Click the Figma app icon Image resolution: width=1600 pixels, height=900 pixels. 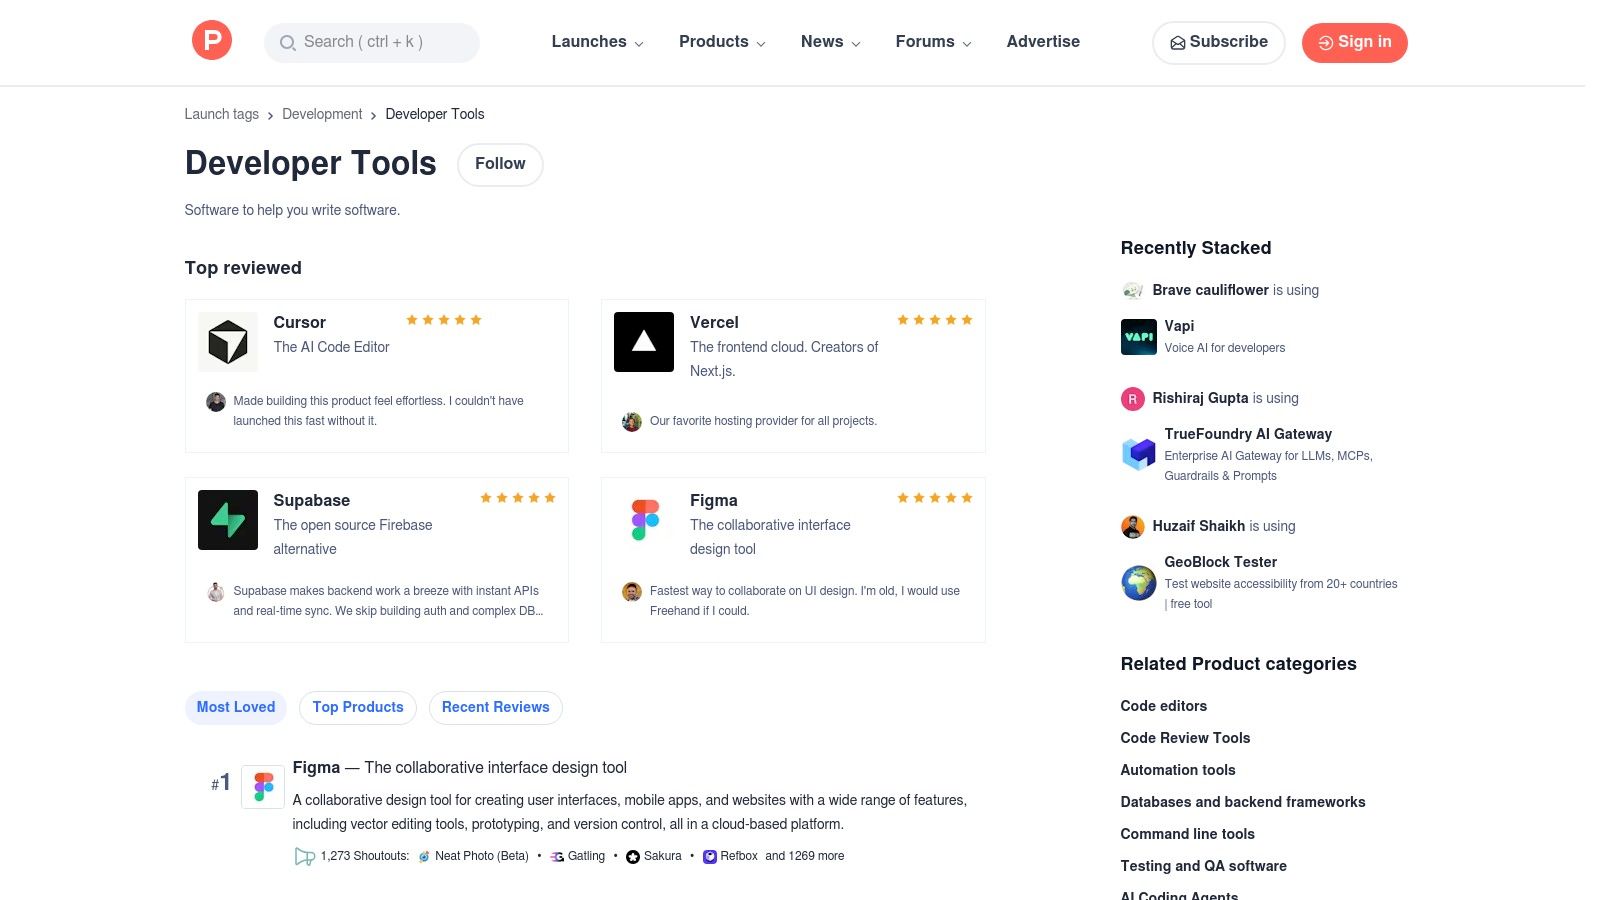coord(645,519)
